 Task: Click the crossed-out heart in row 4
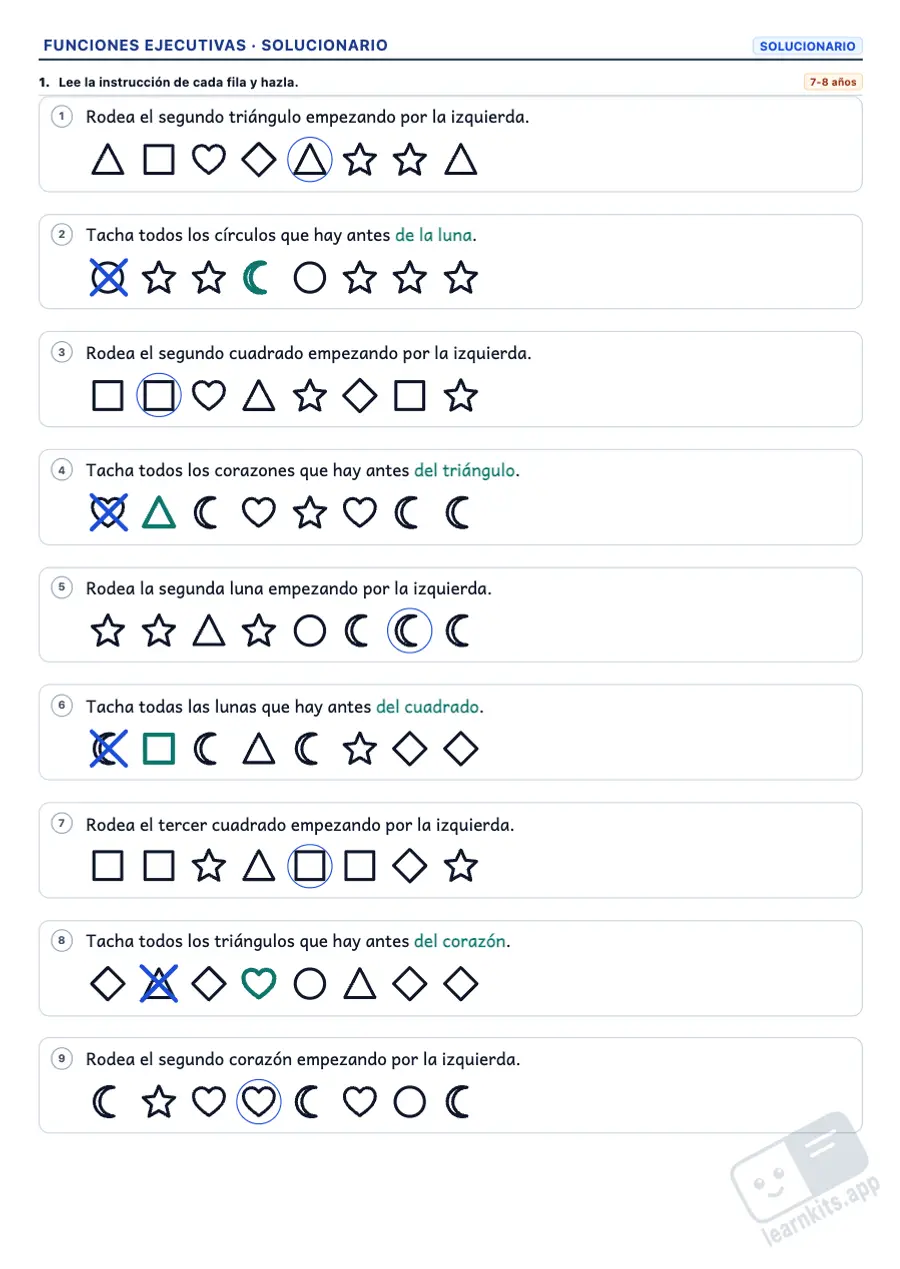coord(109,514)
